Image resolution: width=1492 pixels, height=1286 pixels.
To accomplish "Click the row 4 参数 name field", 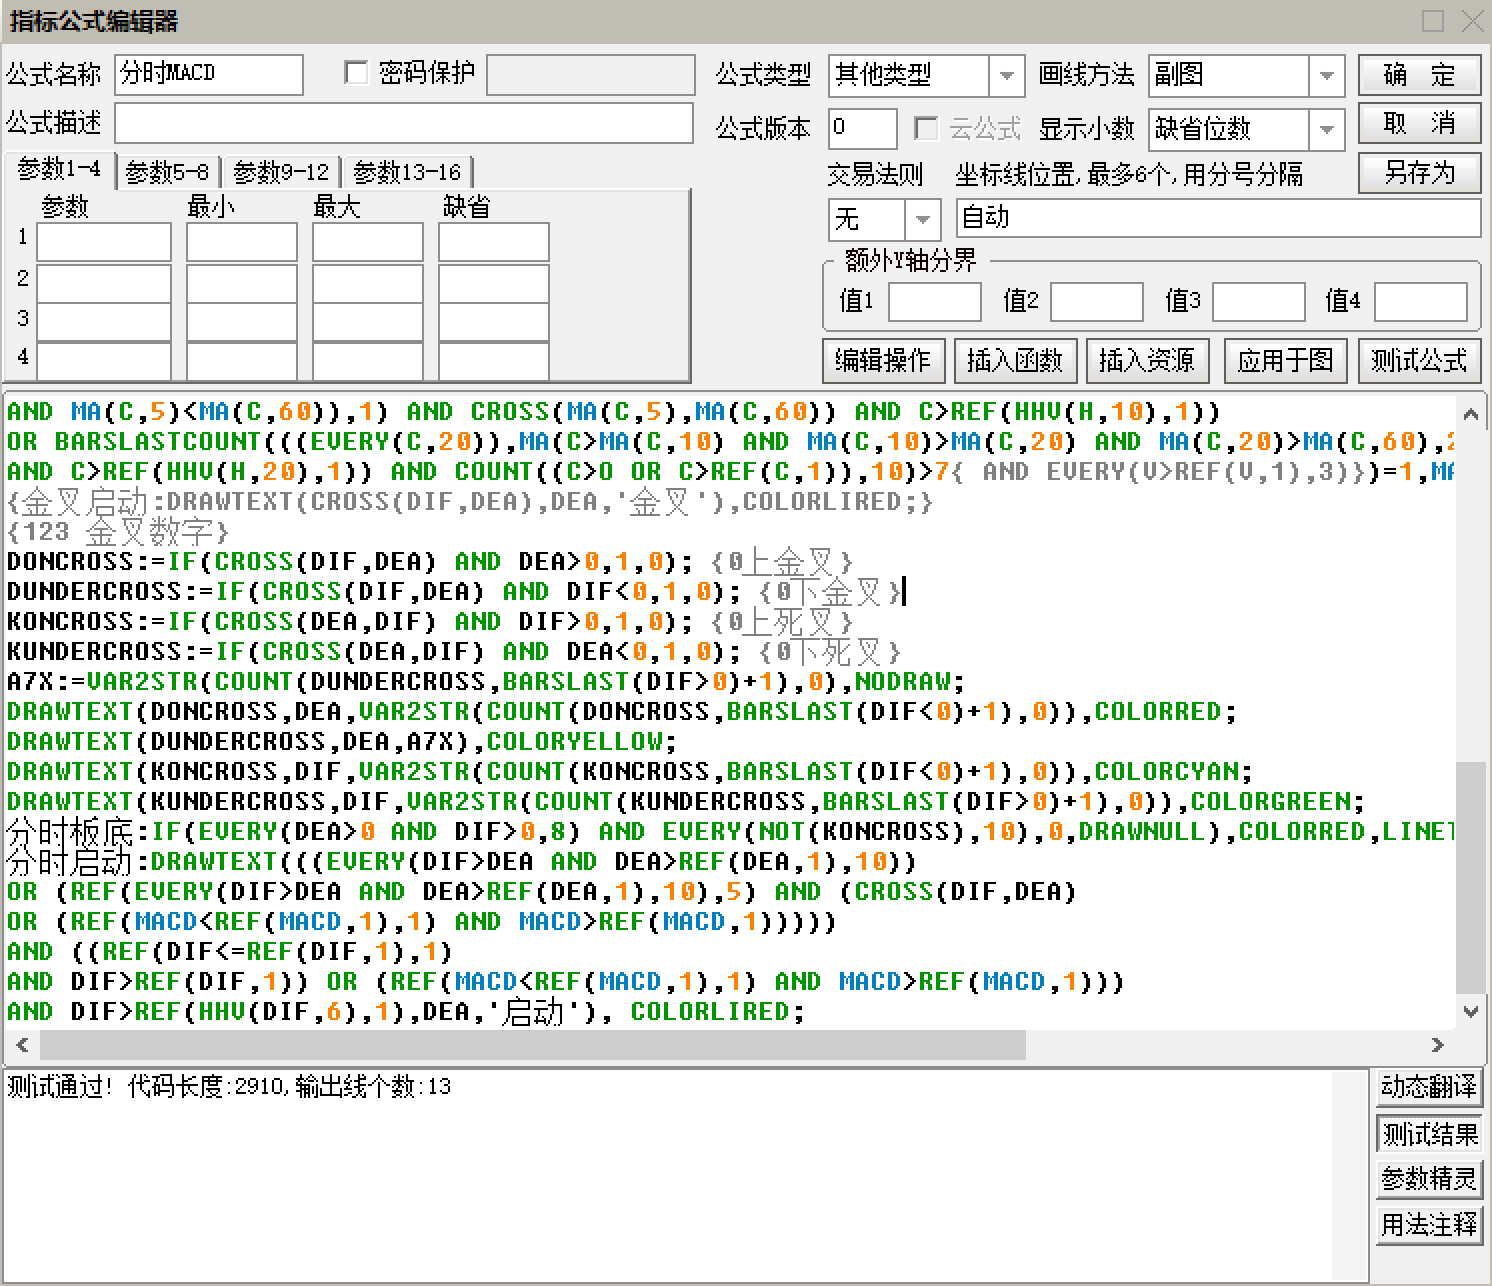I will pos(104,361).
